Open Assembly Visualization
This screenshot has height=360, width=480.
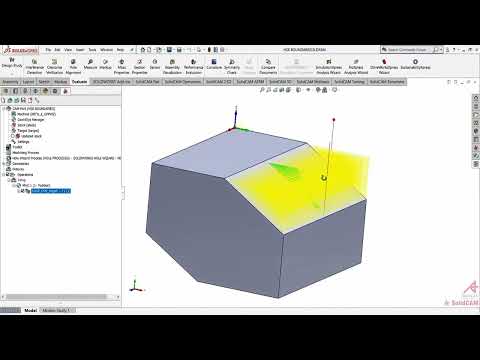click(172, 66)
